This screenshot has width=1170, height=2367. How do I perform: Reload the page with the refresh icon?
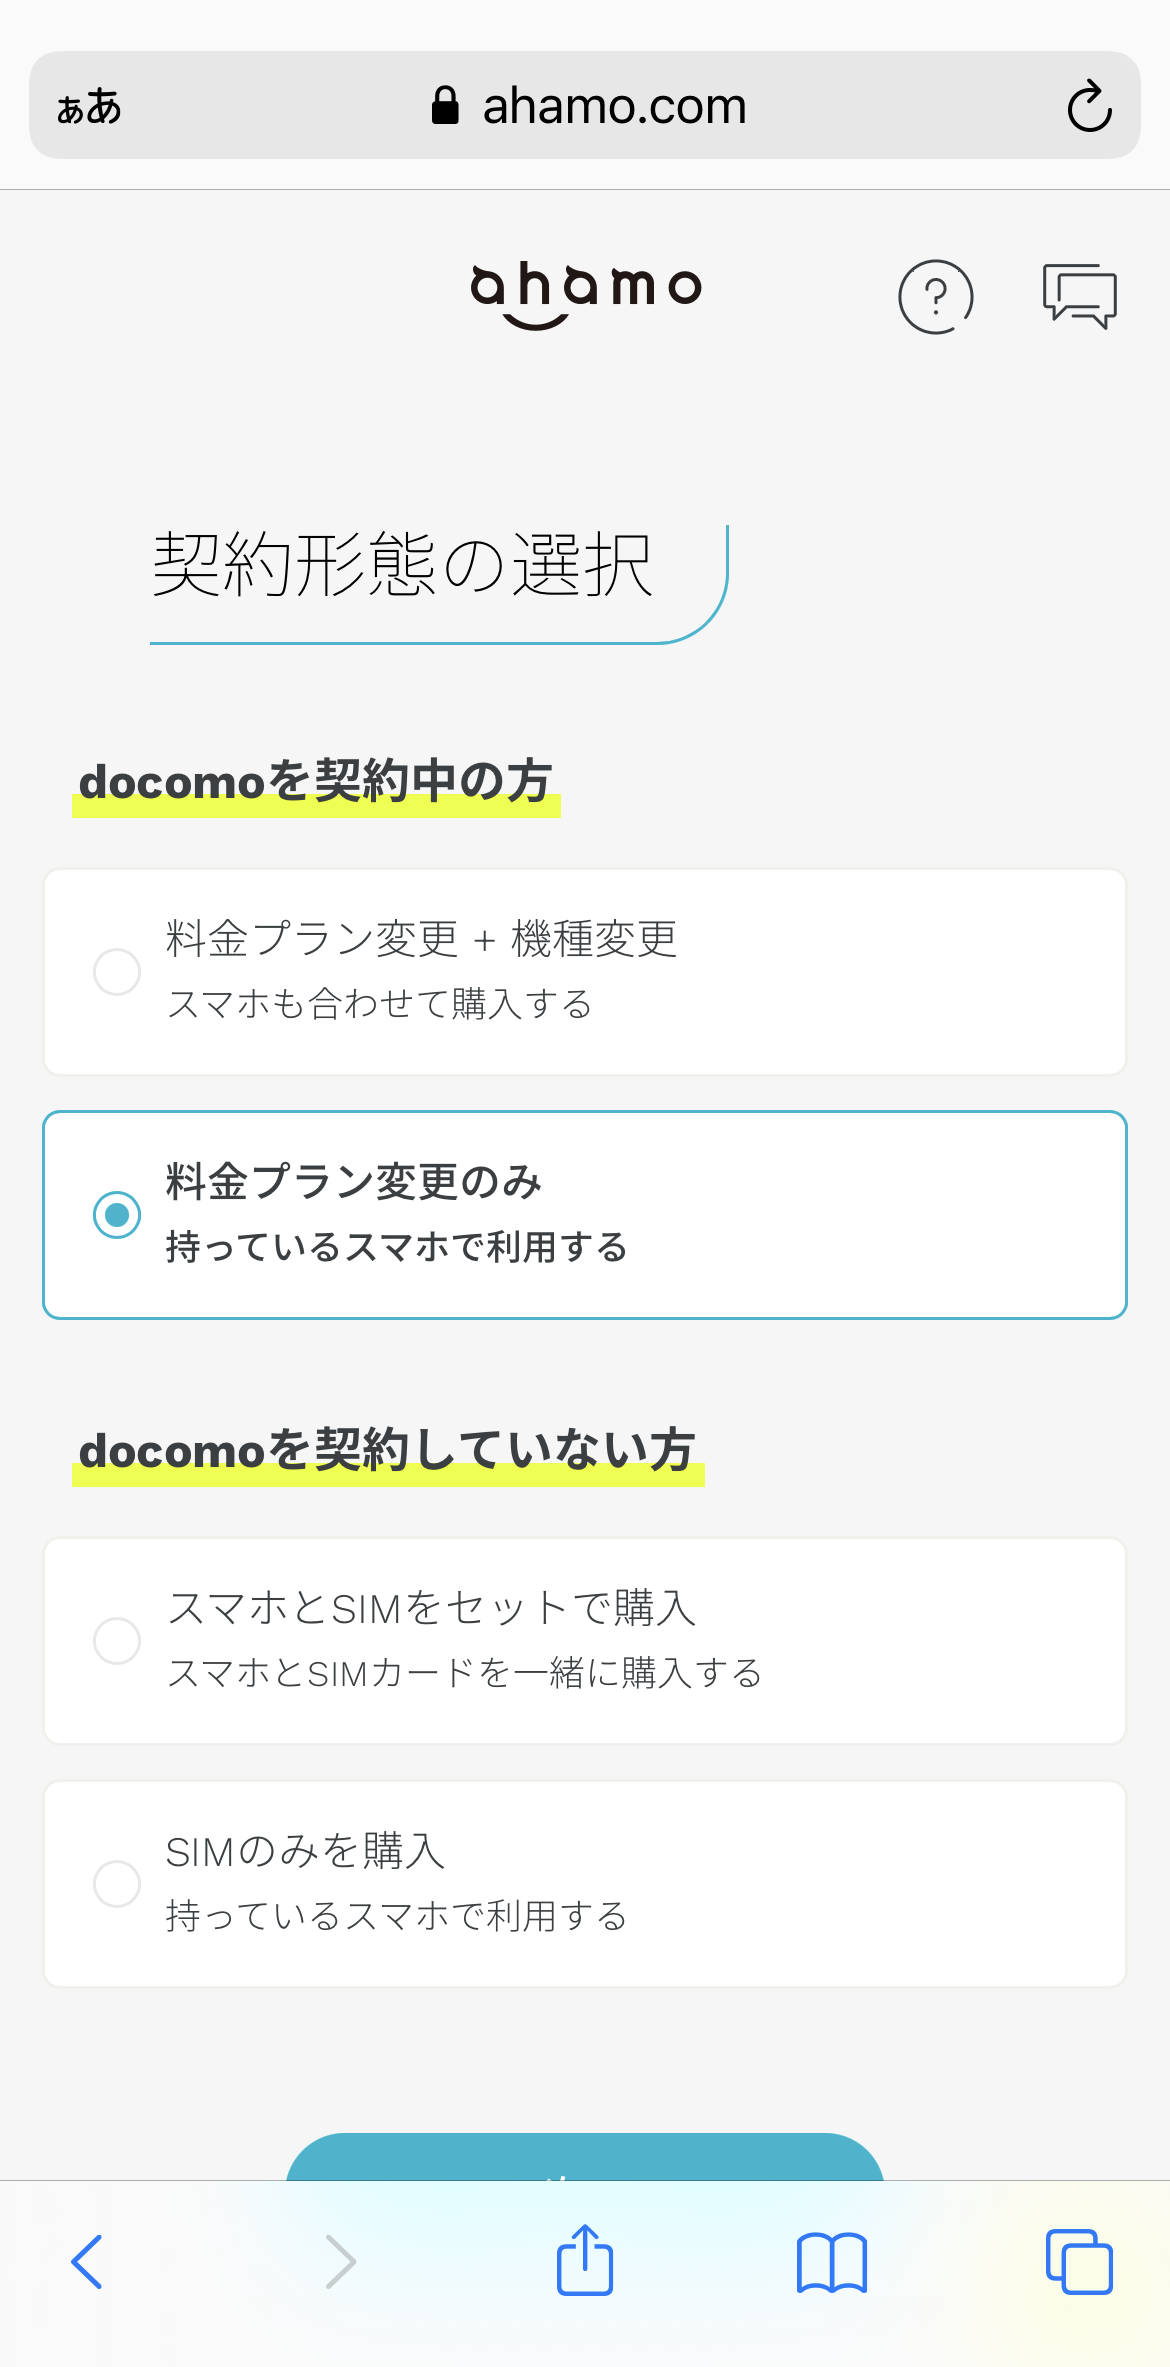click(1089, 106)
